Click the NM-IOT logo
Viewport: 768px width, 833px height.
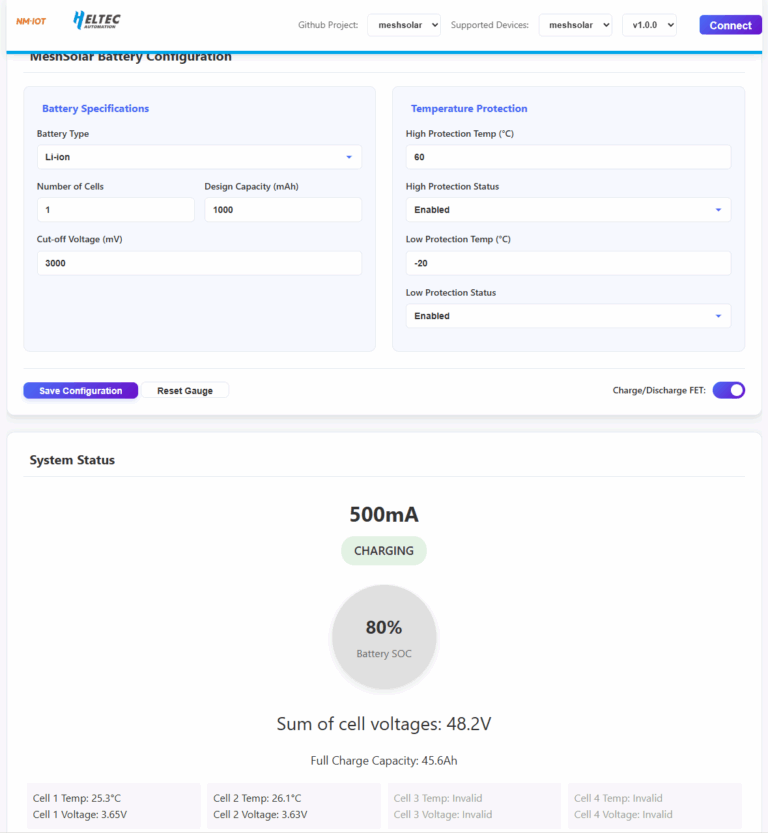[x=31, y=21]
